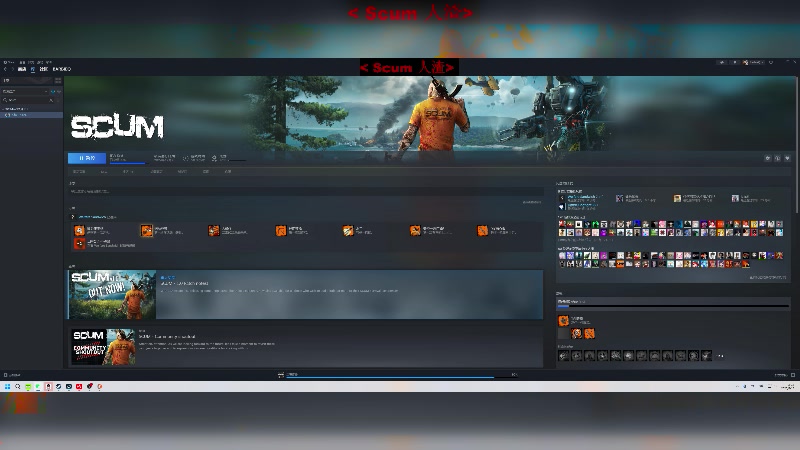Open the Steam menu in the menu bar
The width and height of the screenshot is (800, 450).
[x=9, y=62]
